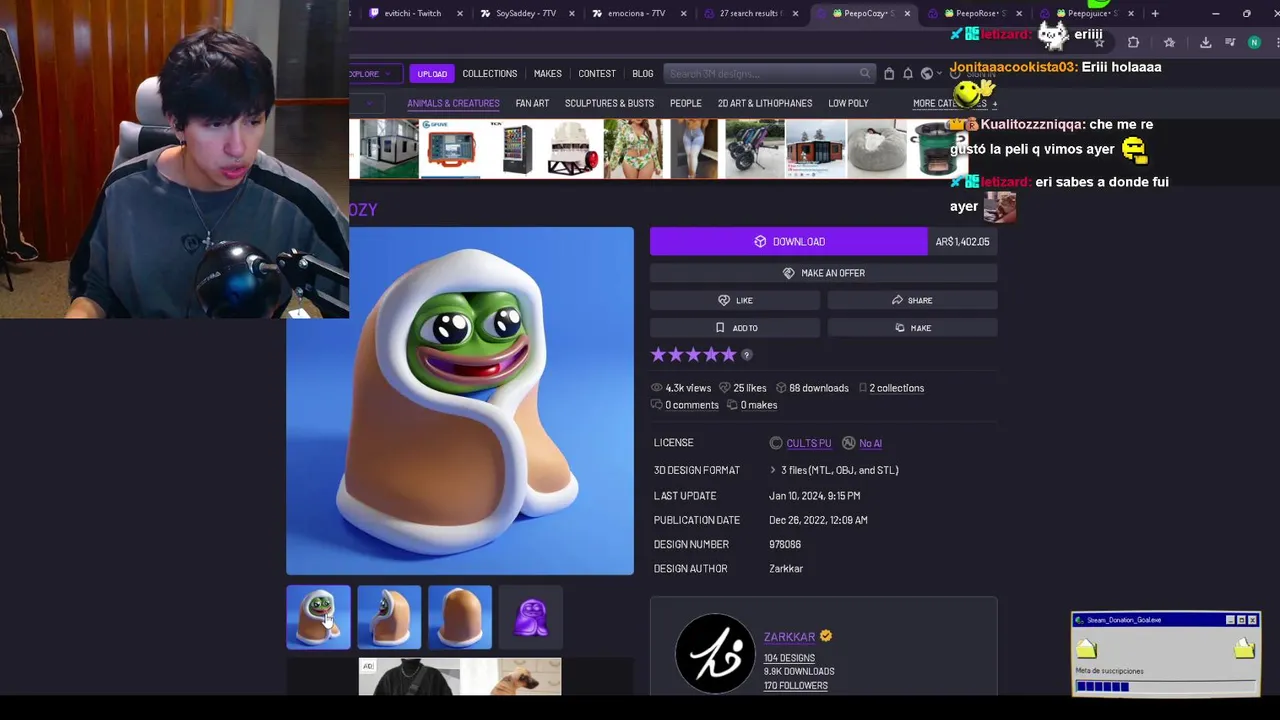
Task: Open a new browser tab
Action: pos(1155,13)
